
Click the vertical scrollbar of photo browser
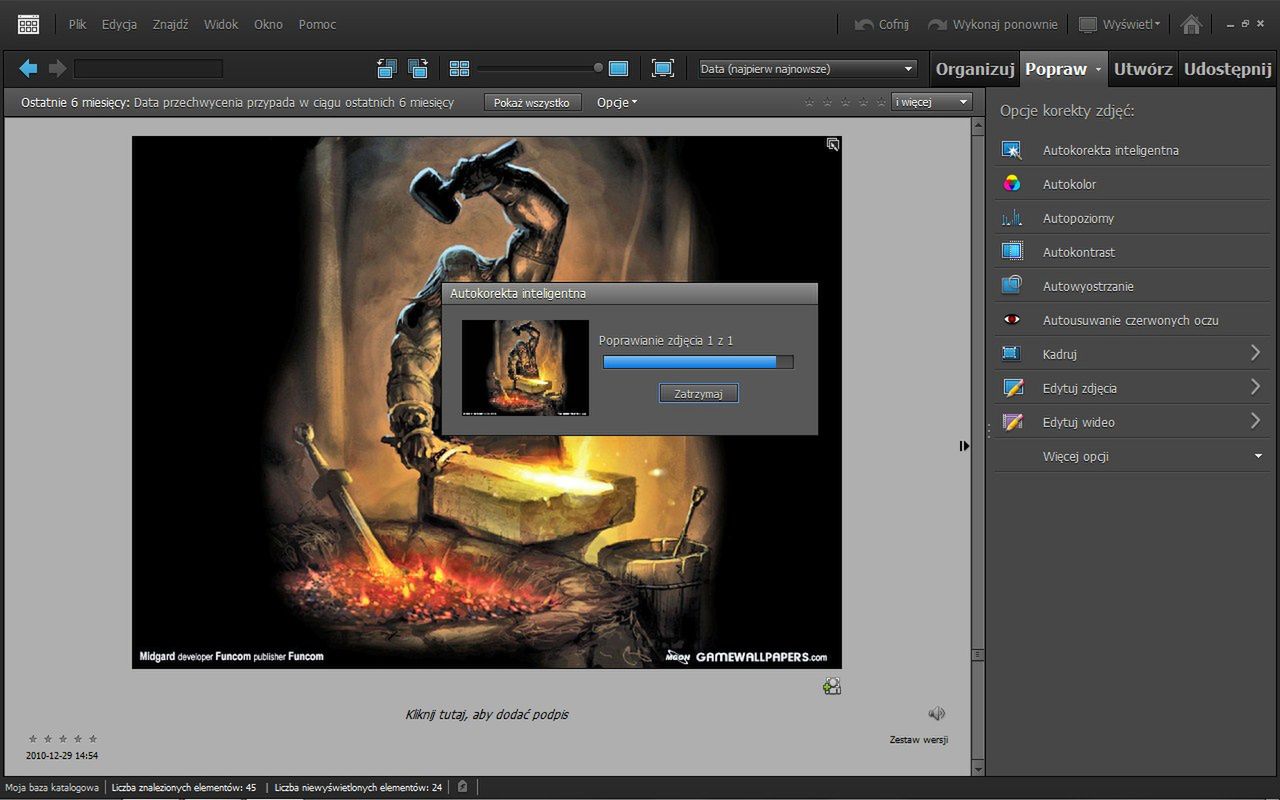[x=977, y=445]
